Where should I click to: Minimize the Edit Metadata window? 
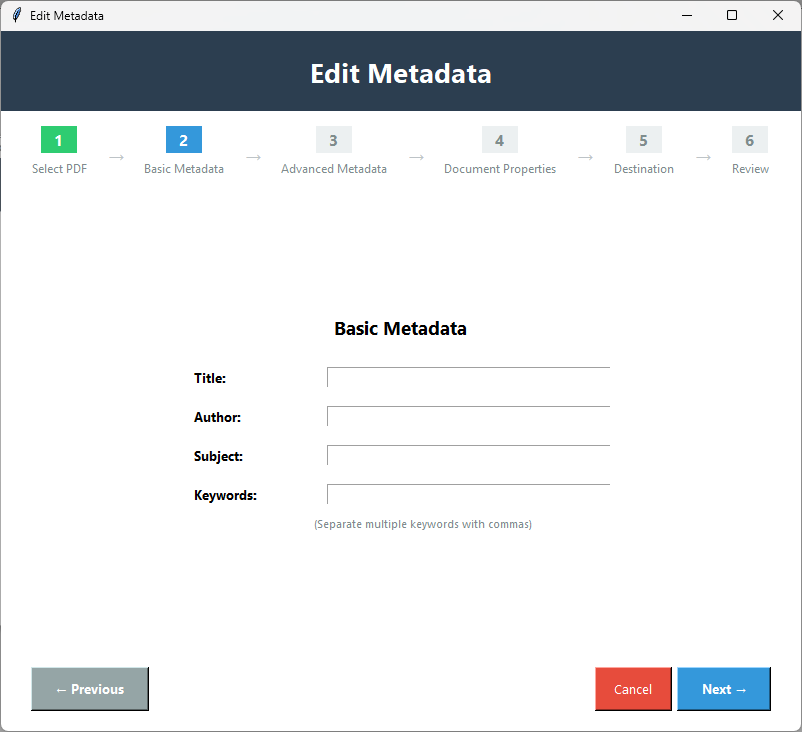coord(686,15)
